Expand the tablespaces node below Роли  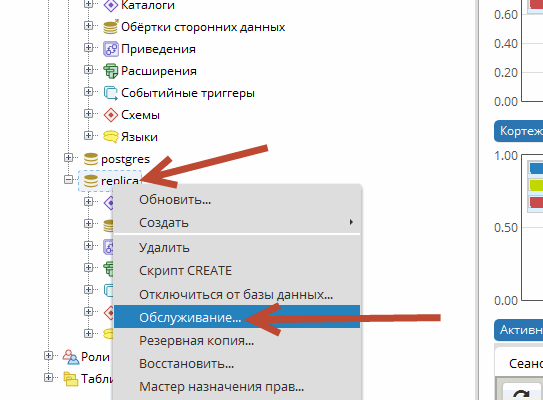[48, 377]
